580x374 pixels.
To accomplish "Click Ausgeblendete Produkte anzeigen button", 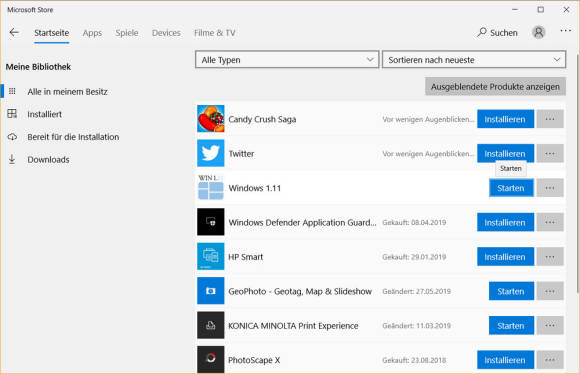I will tap(495, 87).
